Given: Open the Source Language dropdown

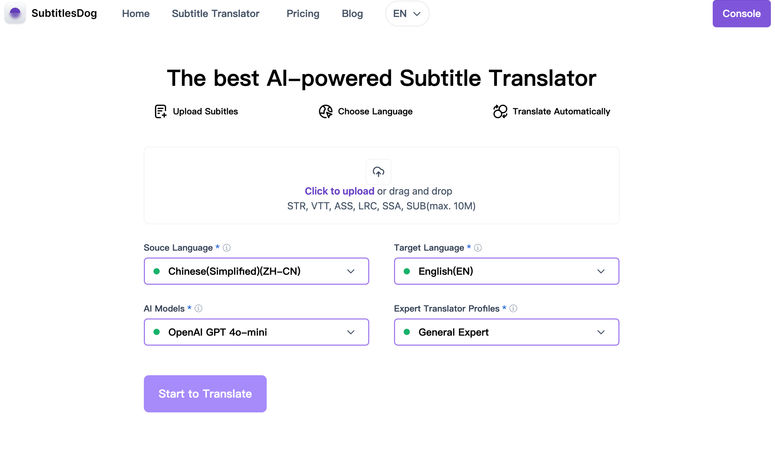Looking at the screenshot, I should tap(256, 271).
